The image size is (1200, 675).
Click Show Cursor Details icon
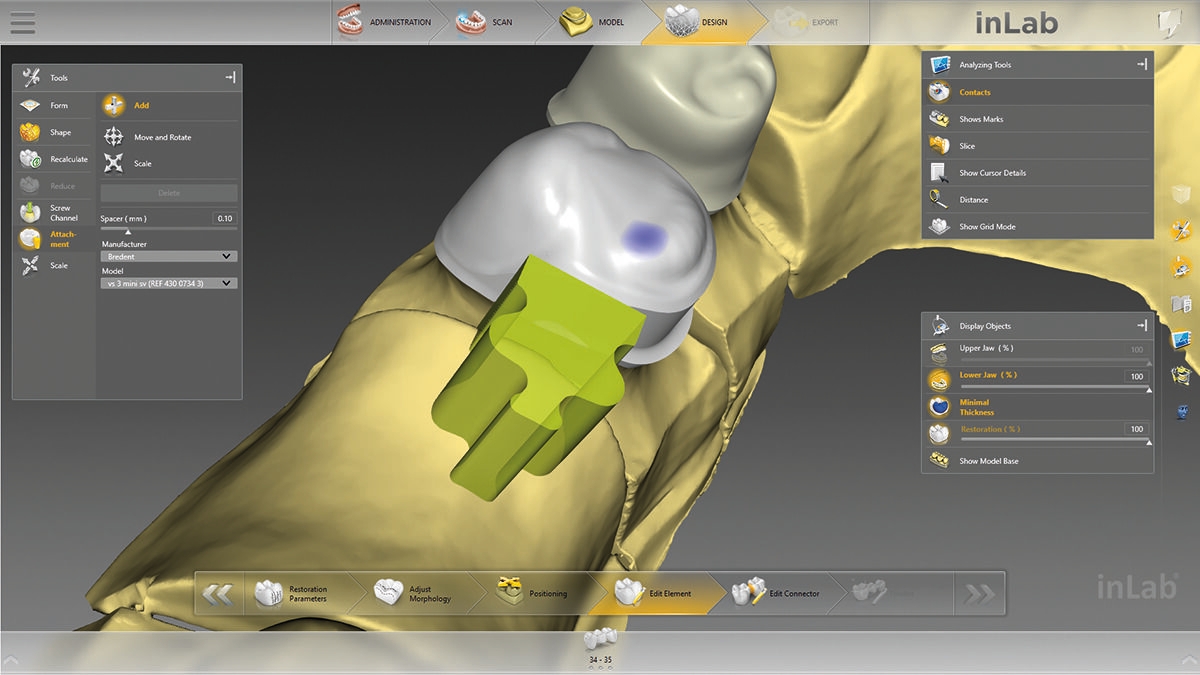point(939,173)
